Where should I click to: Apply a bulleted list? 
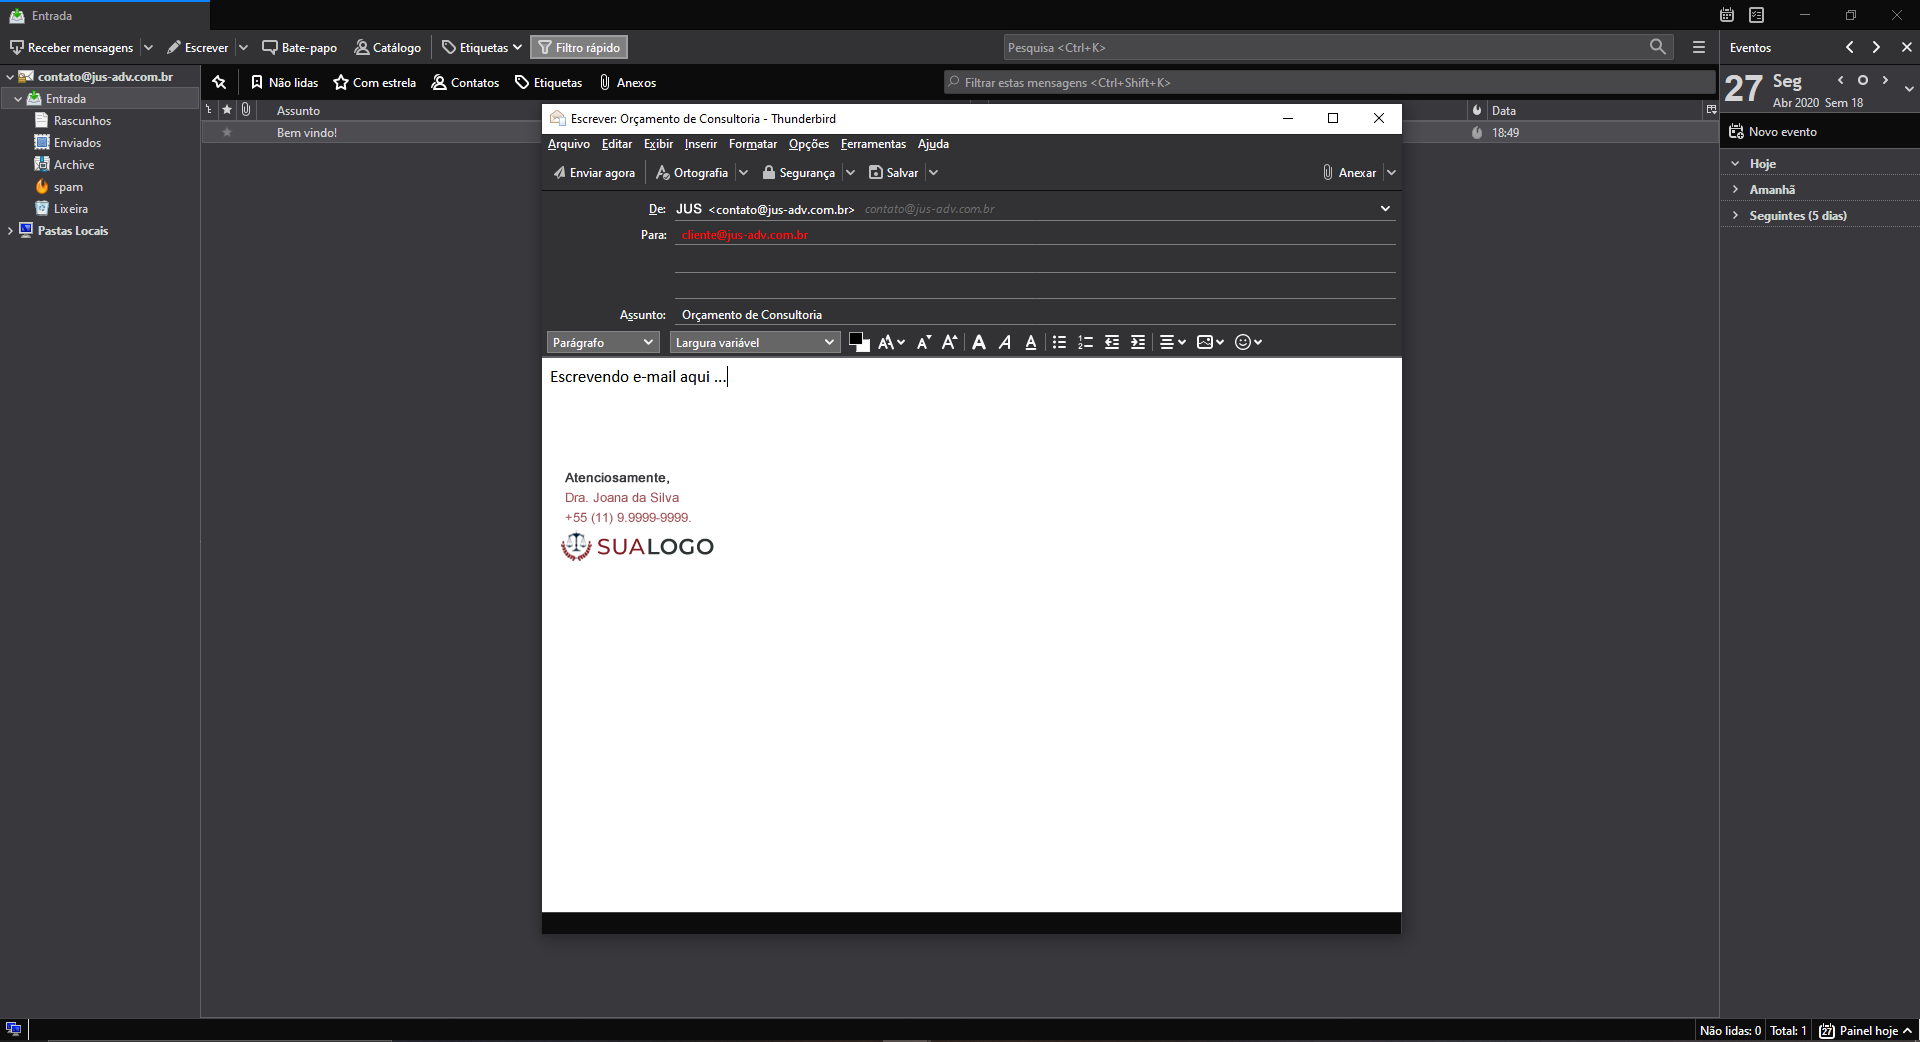1059,343
